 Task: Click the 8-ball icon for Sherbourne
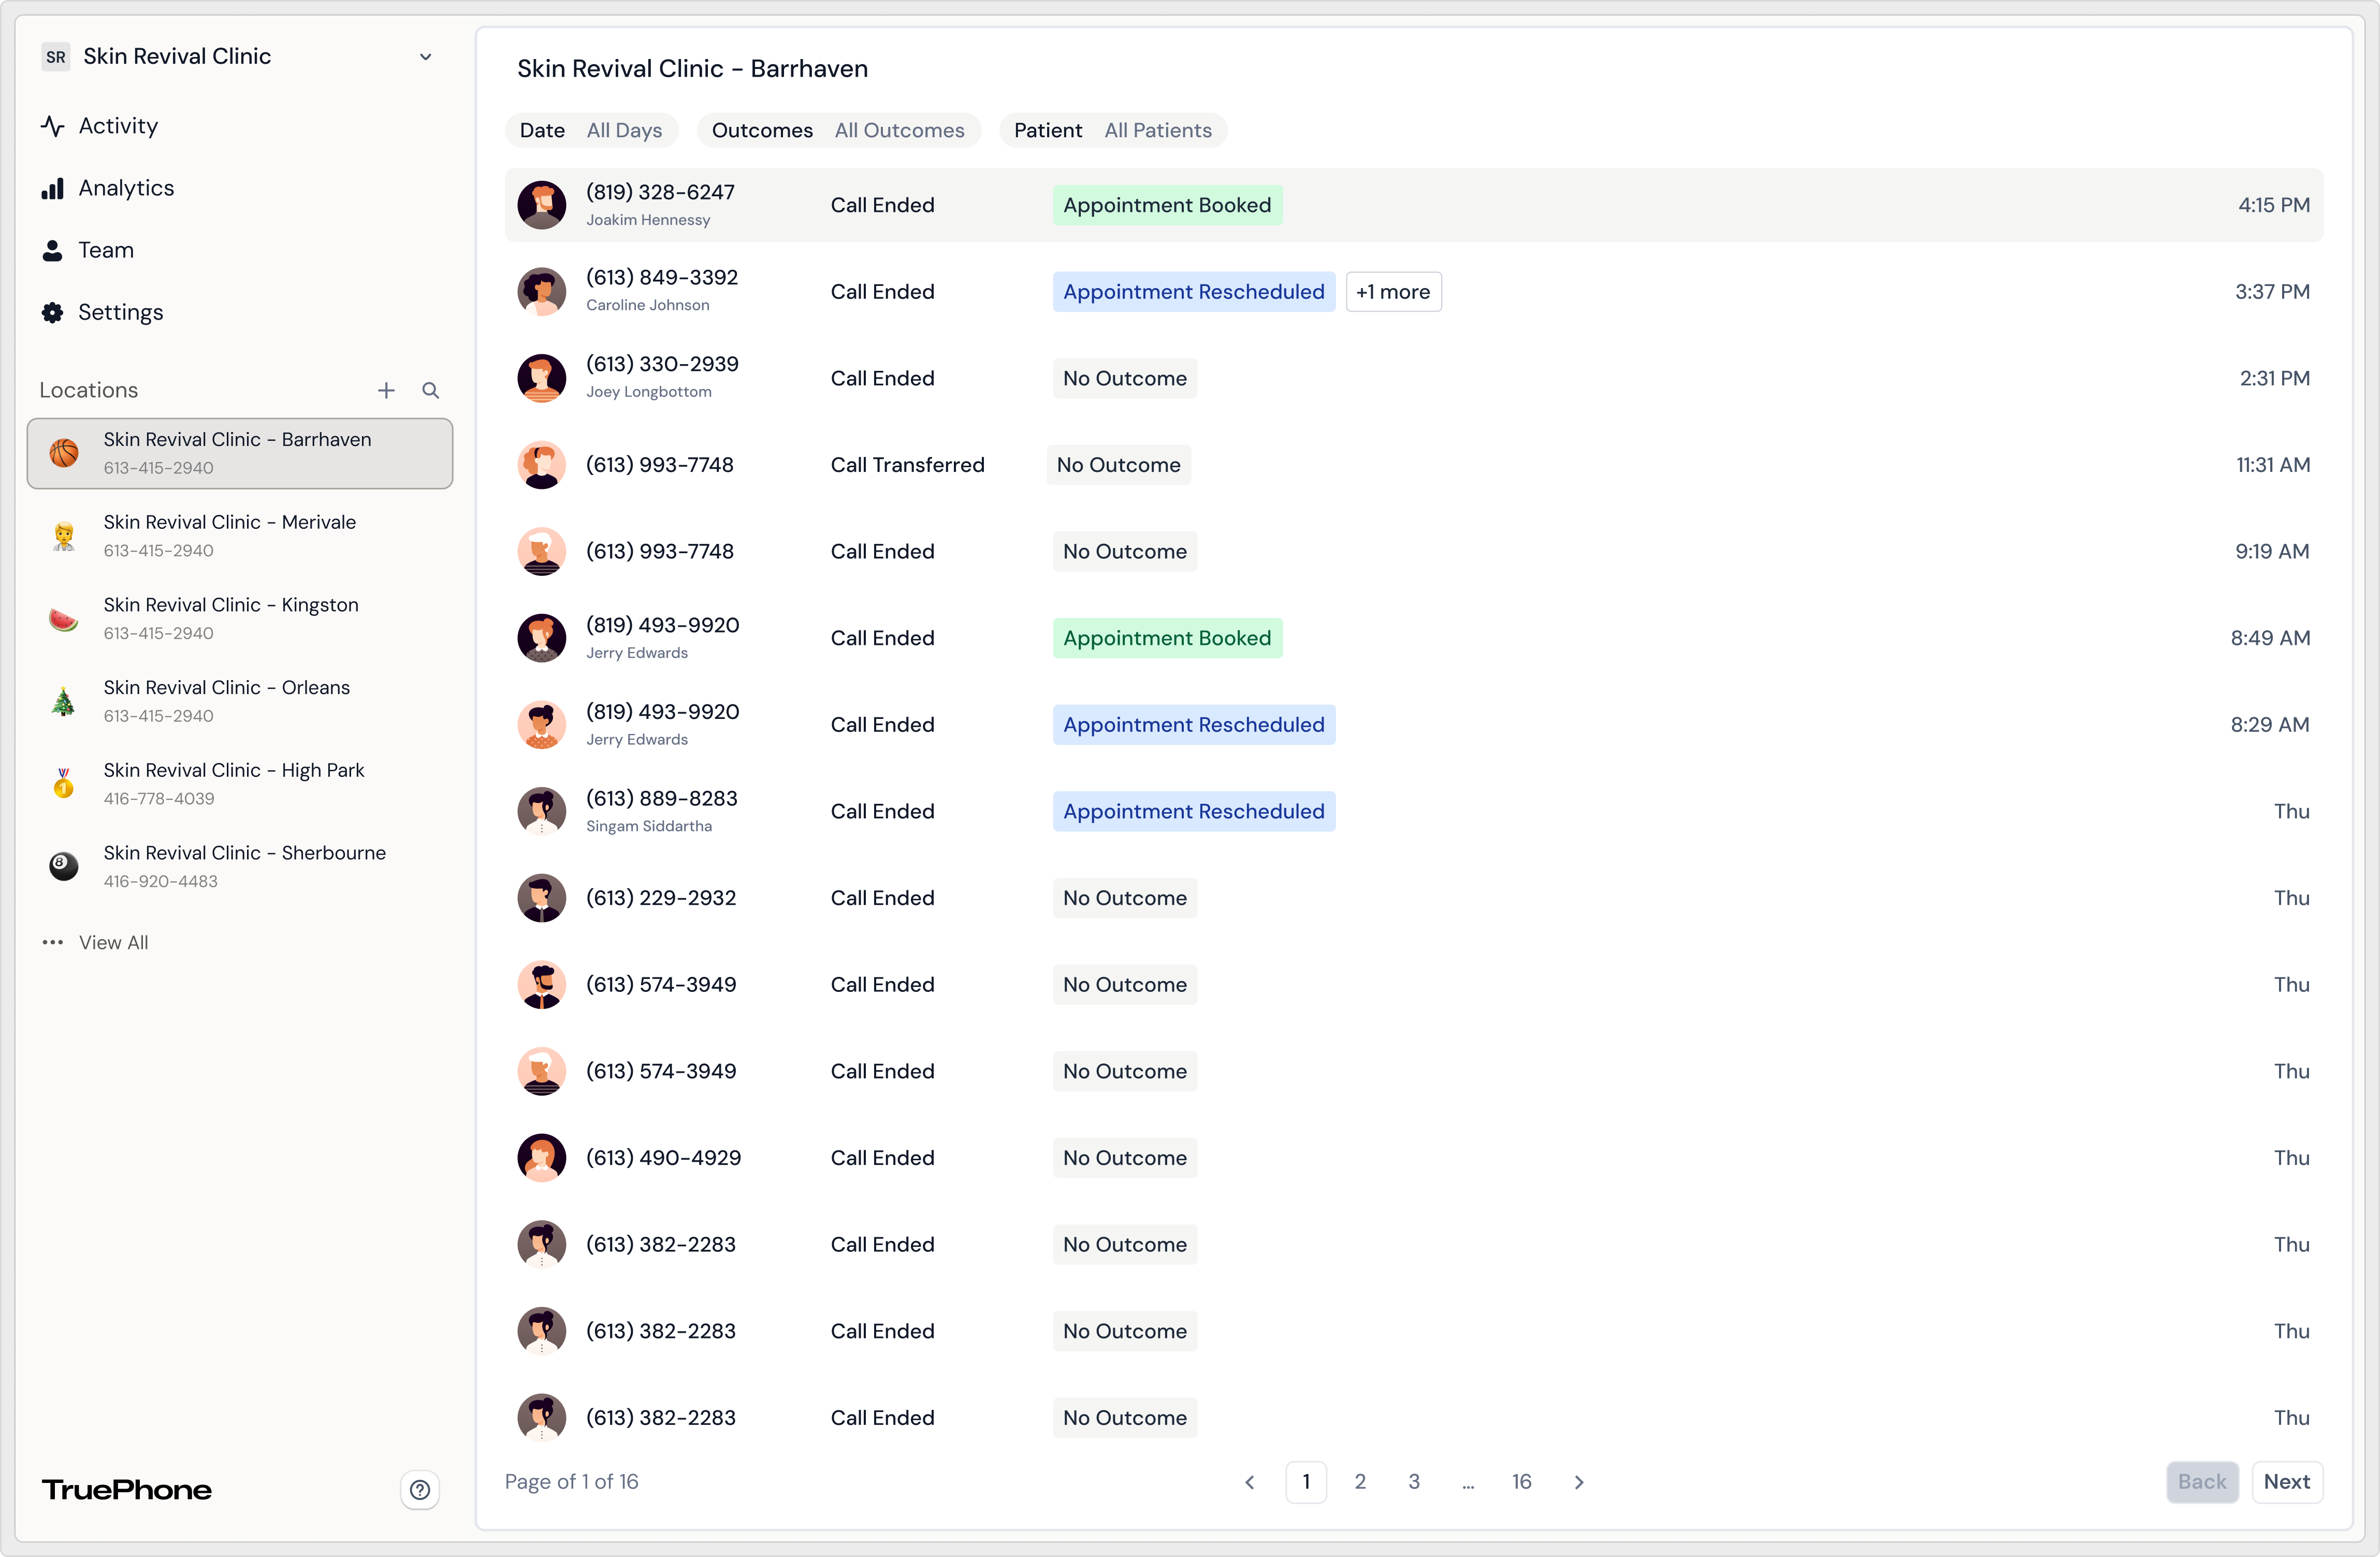click(64, 867)
